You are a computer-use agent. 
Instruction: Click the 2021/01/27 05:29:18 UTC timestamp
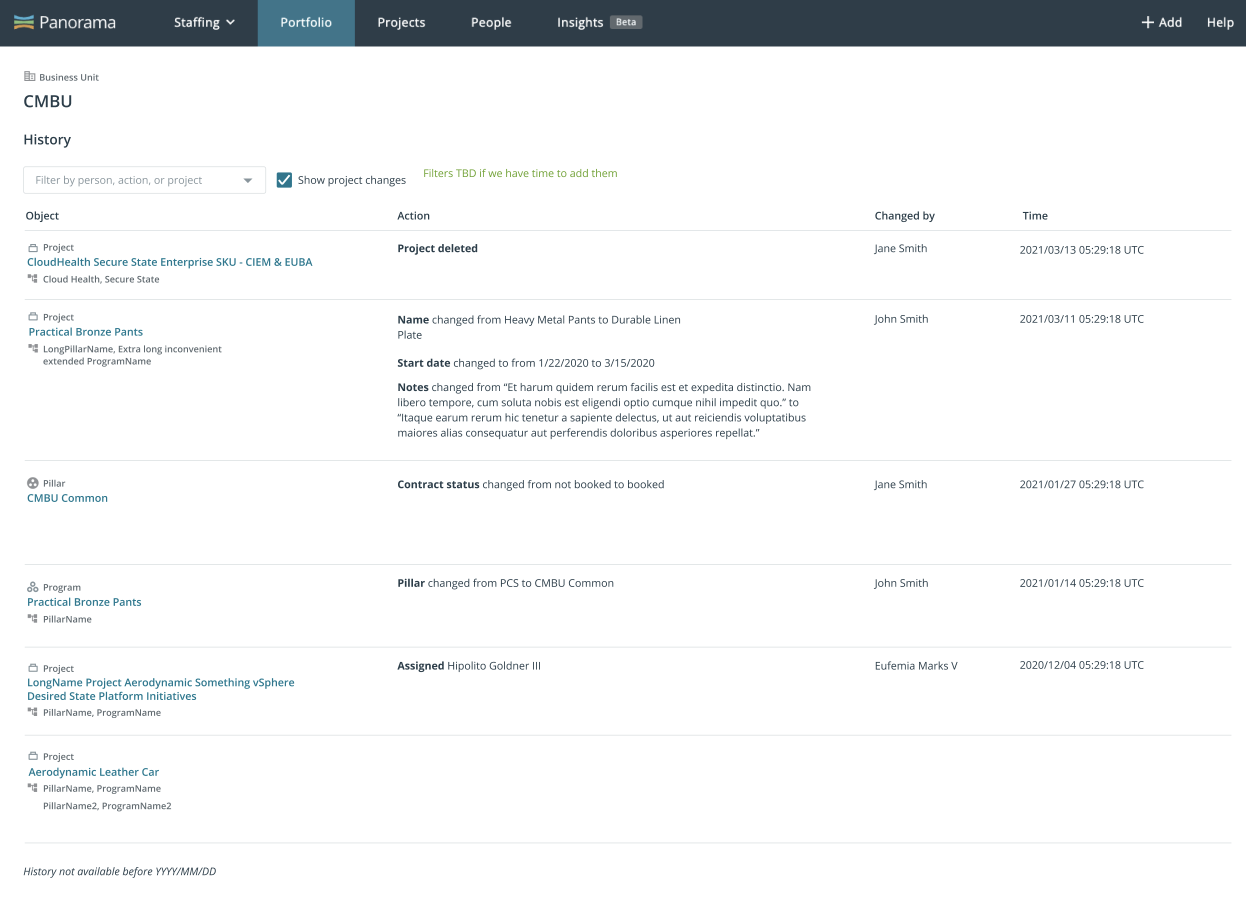(1081, 485)
